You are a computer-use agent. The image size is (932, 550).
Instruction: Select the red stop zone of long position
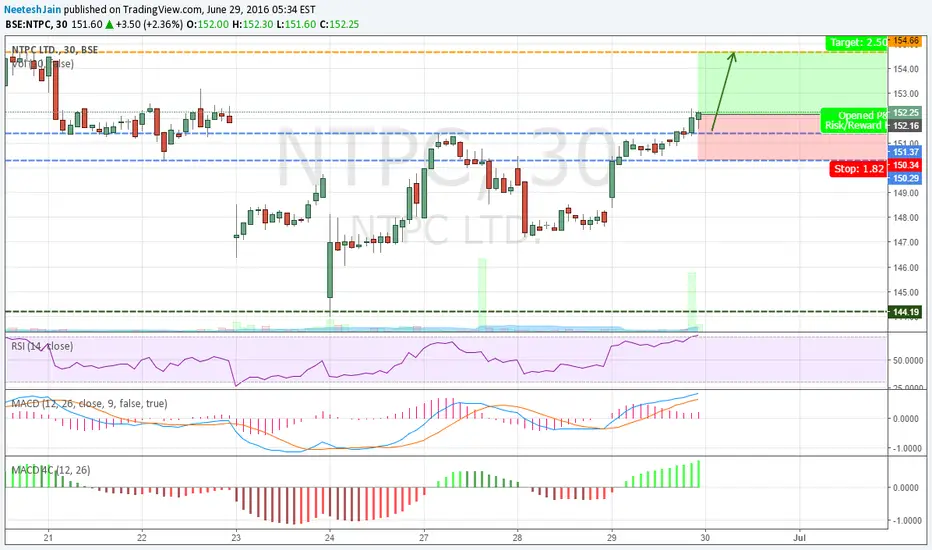click(x=792, y=137)
